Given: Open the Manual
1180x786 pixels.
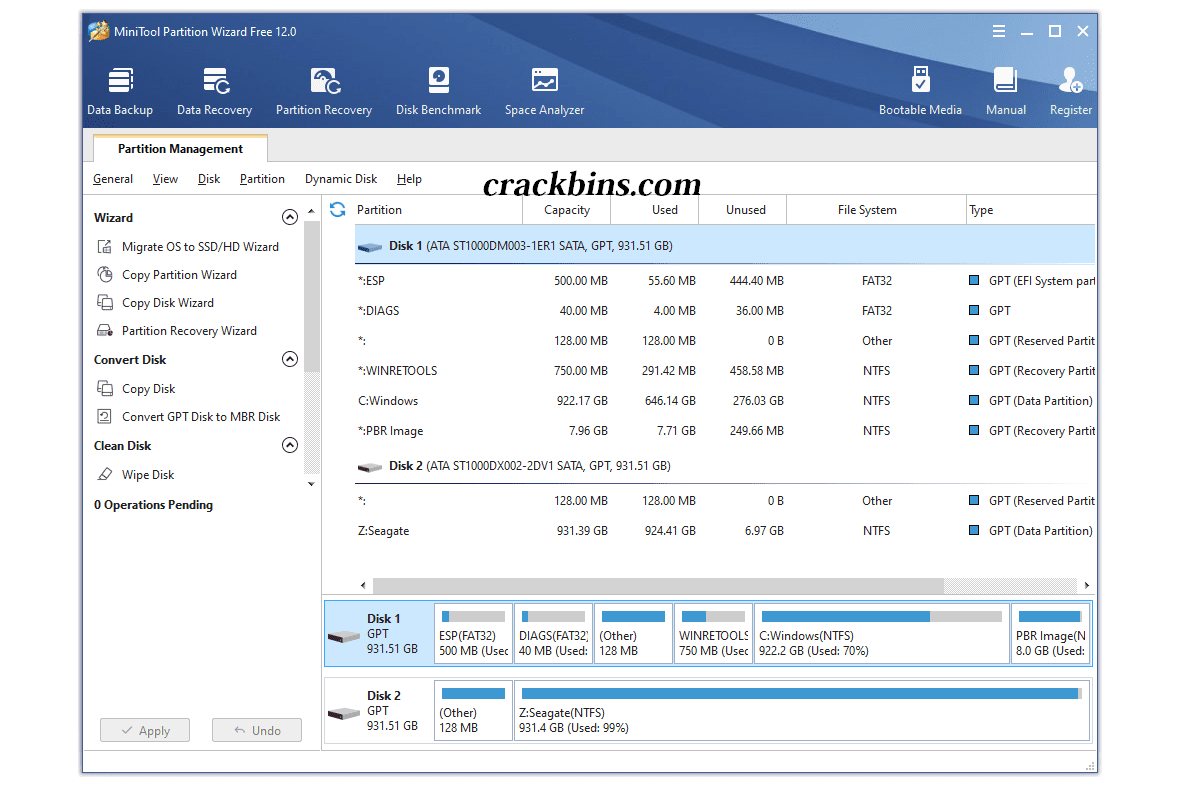Looking at the screenshot, I should pyautogui.click(x=1005, y=90).
